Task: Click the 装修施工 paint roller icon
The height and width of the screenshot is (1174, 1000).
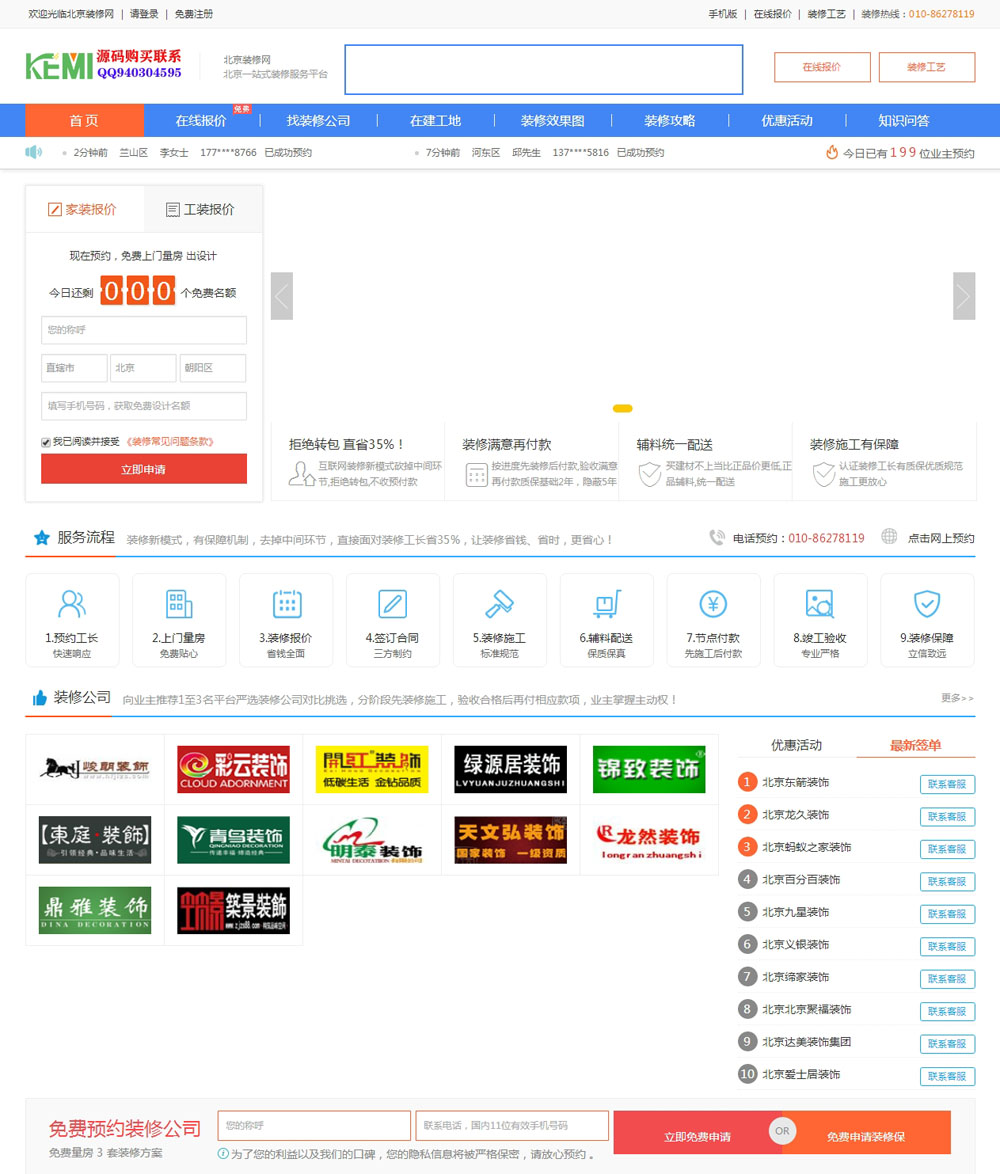Action: [x=499, y=604]
